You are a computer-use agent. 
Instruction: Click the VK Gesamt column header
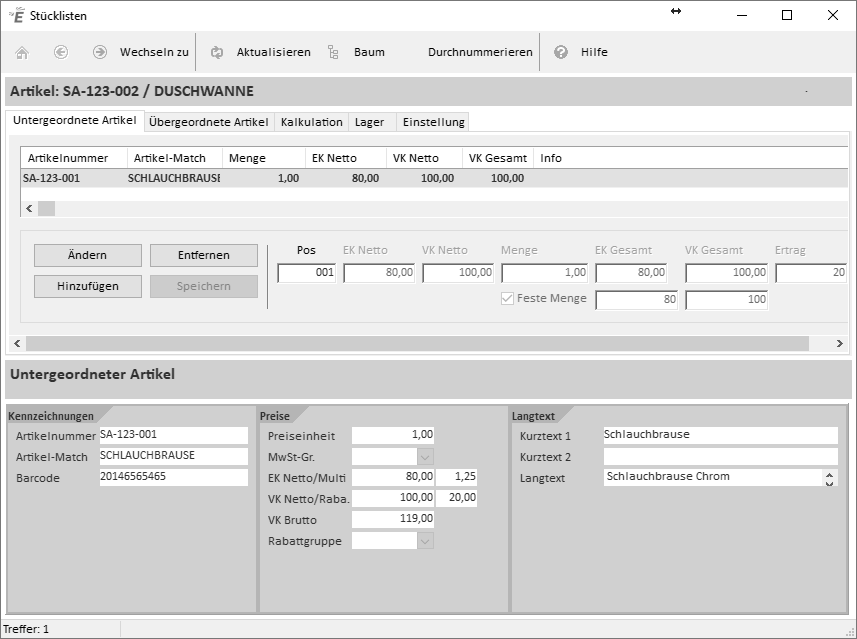click(x=498, y=158)
